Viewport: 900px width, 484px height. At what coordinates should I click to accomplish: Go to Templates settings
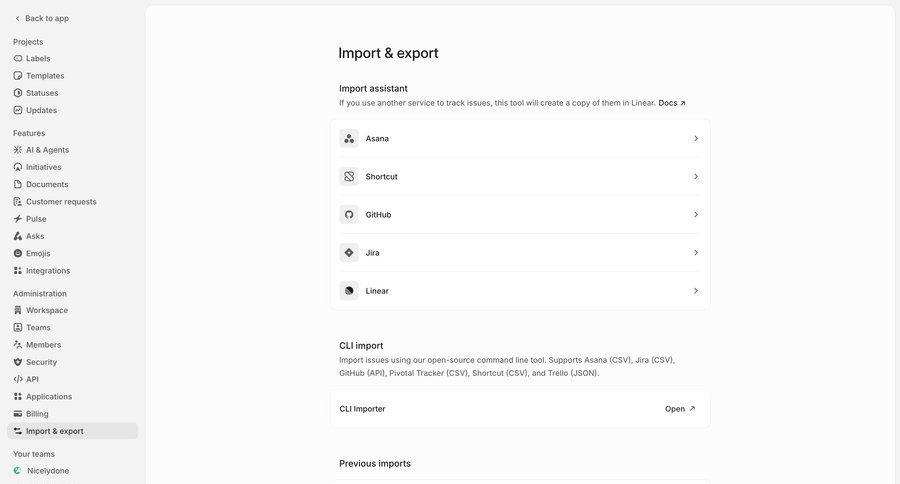(x=72, y=76)
